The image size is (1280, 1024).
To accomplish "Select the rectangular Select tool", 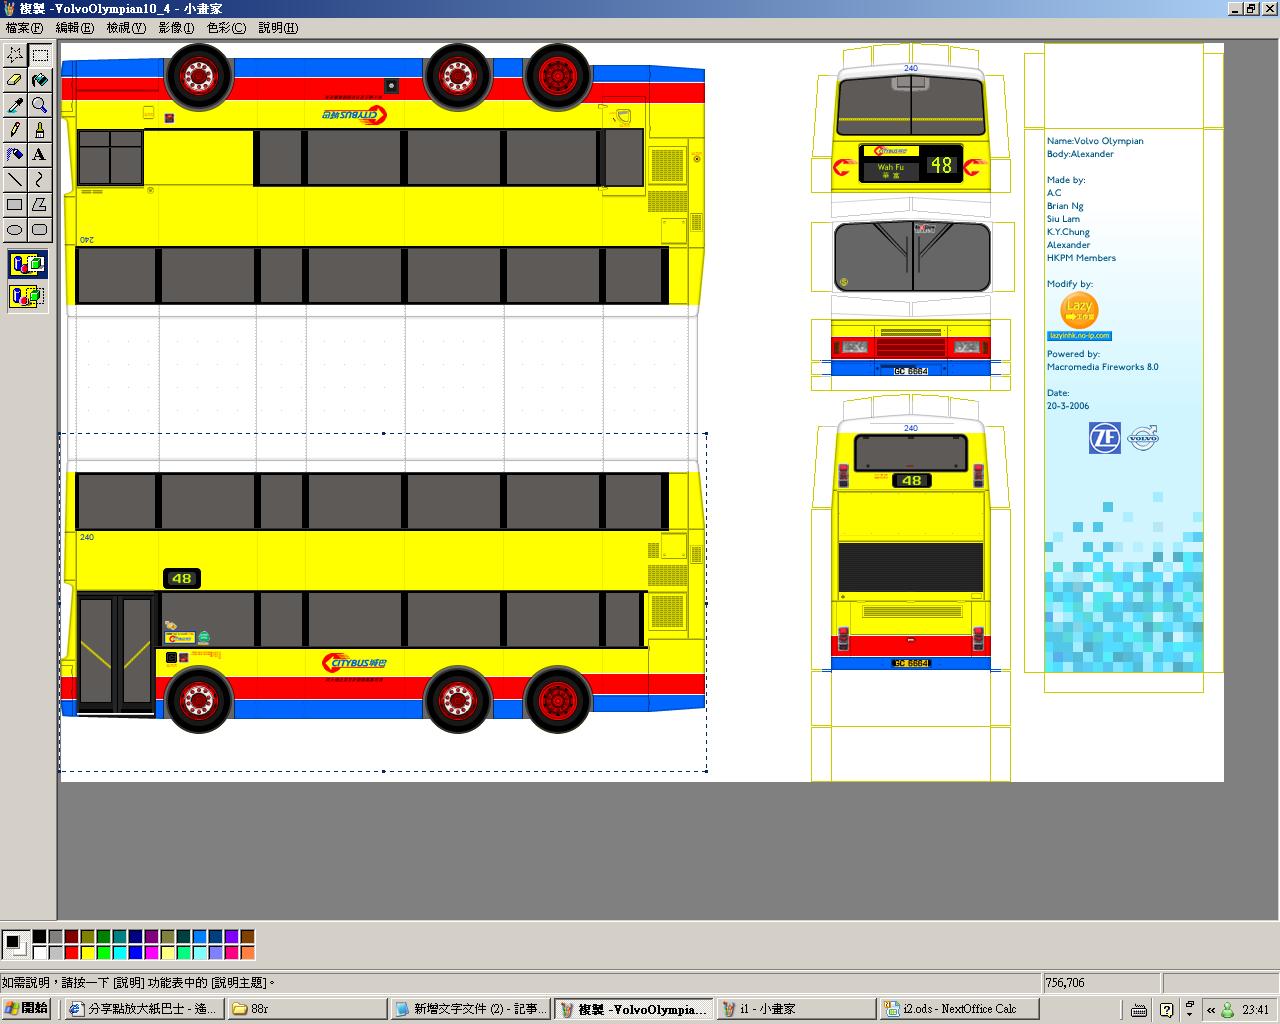I will tap(40, 55).
